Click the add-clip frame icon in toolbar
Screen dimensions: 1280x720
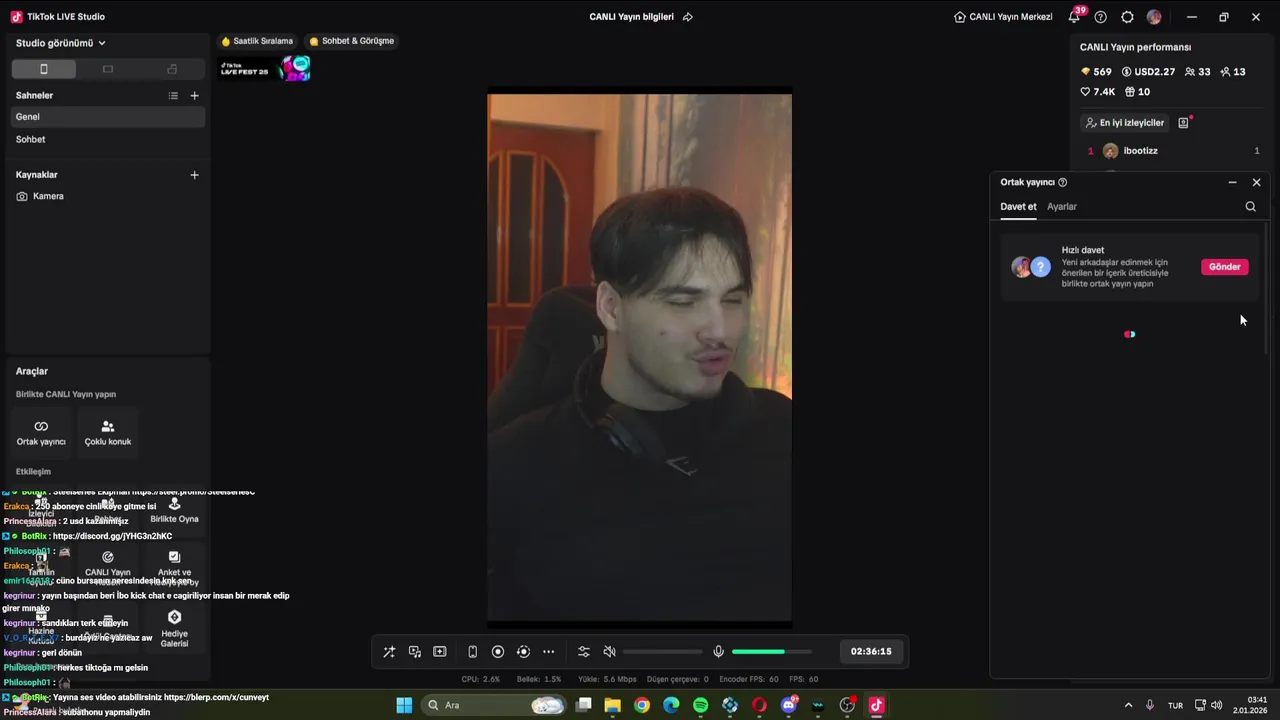point(440,652)
